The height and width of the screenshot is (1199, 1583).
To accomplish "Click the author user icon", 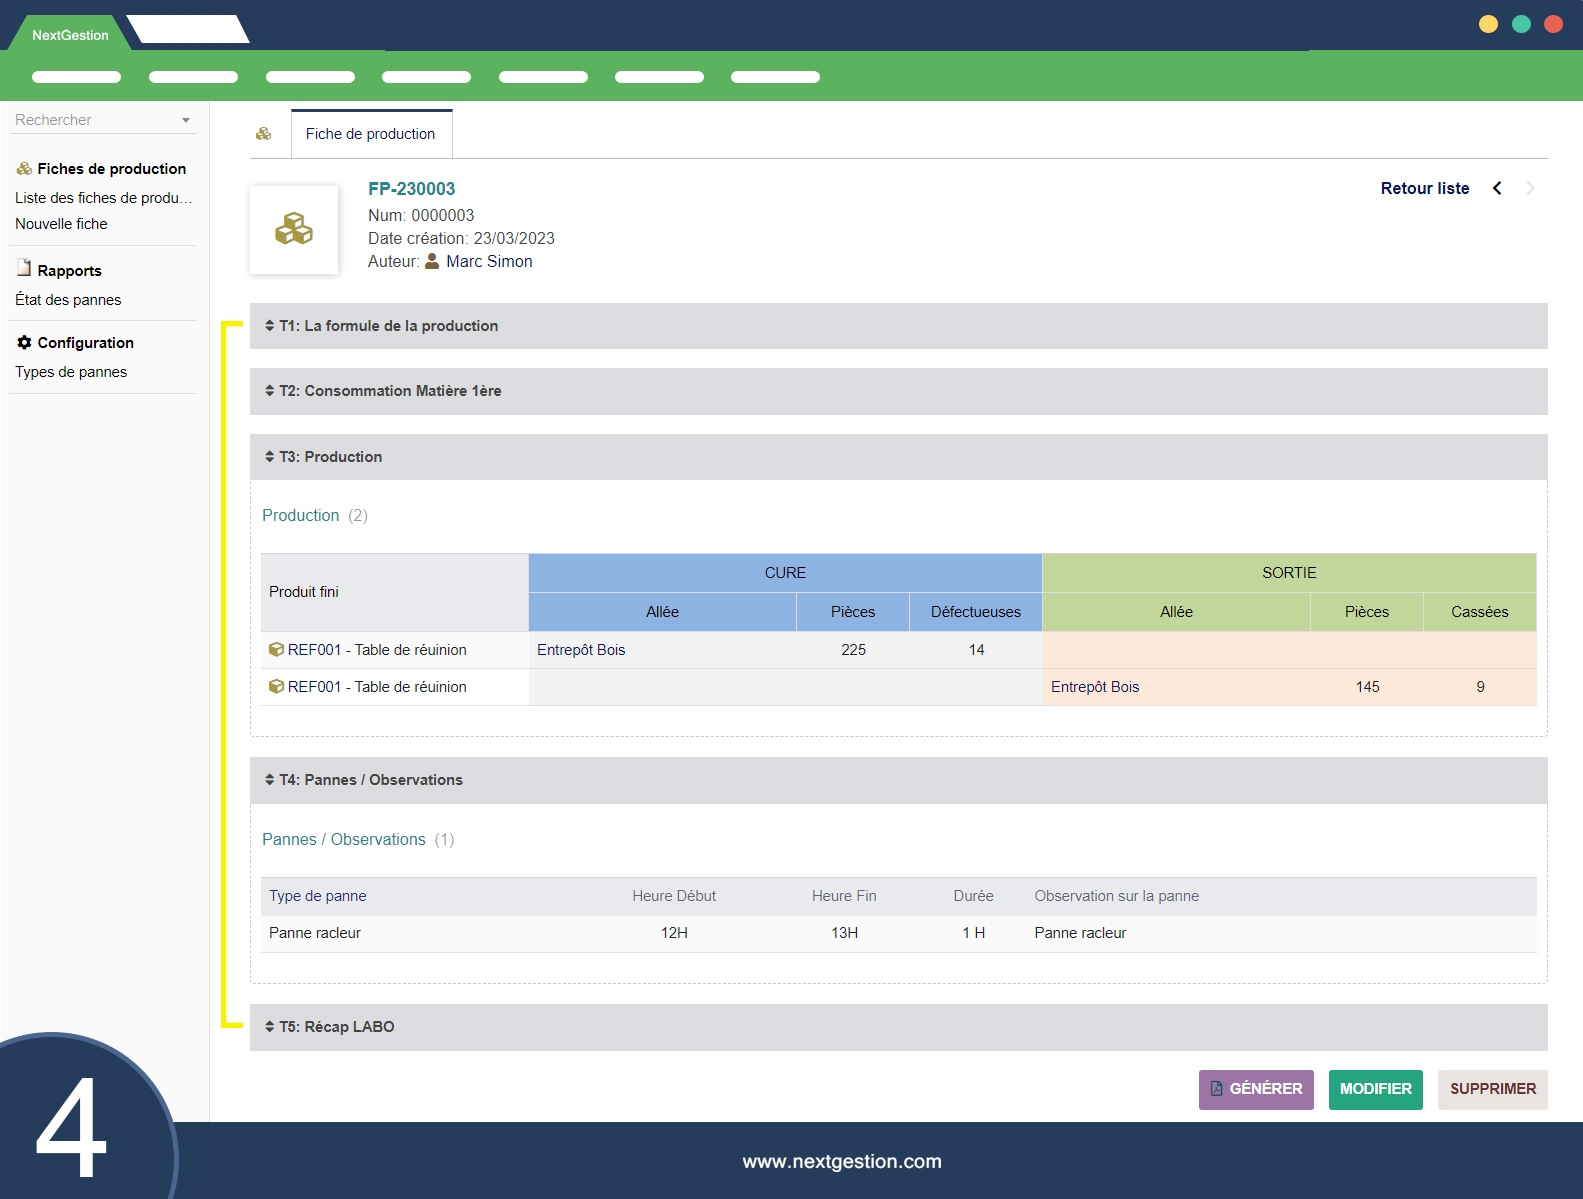I will tap(432, 261).
